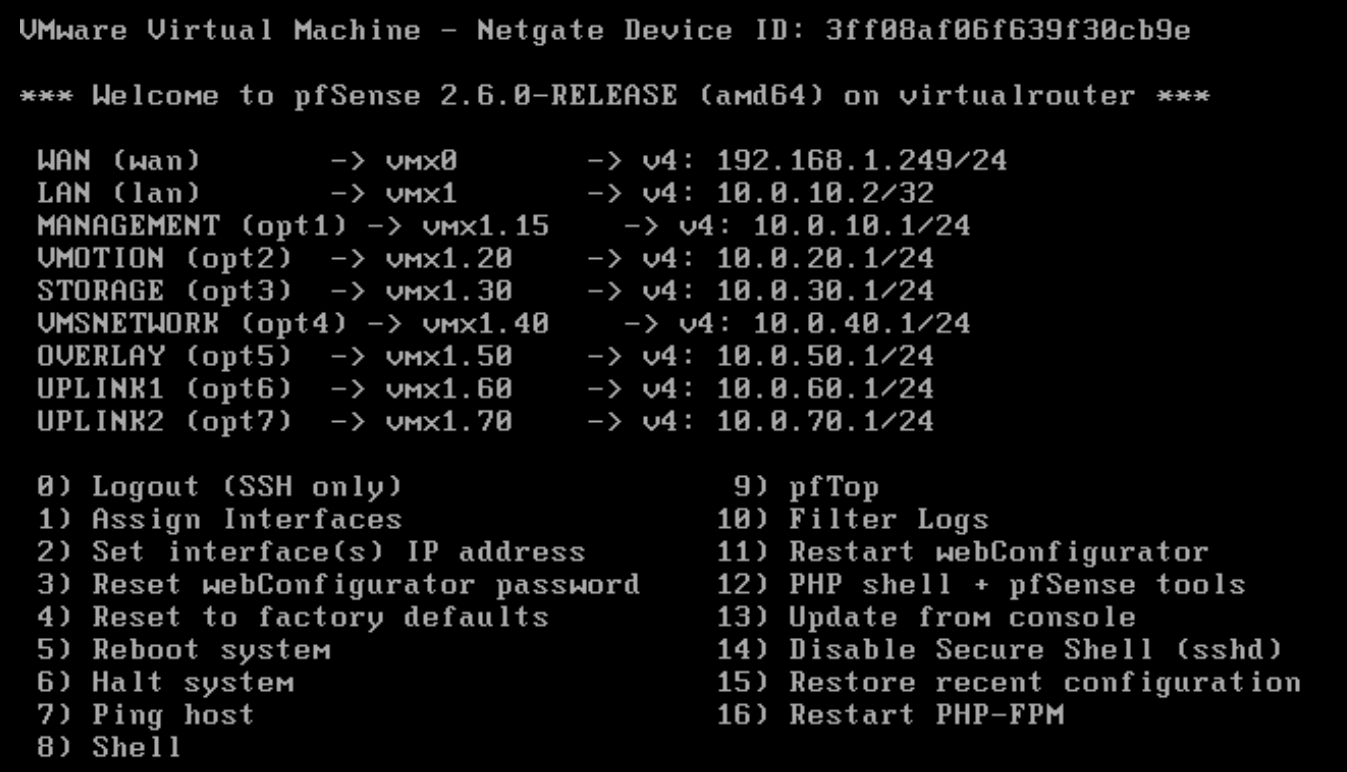Screen dimensions: 1347x772
Task: Click the MANAGEMENT (opt1) interface row
Action: tap(503, 226)
